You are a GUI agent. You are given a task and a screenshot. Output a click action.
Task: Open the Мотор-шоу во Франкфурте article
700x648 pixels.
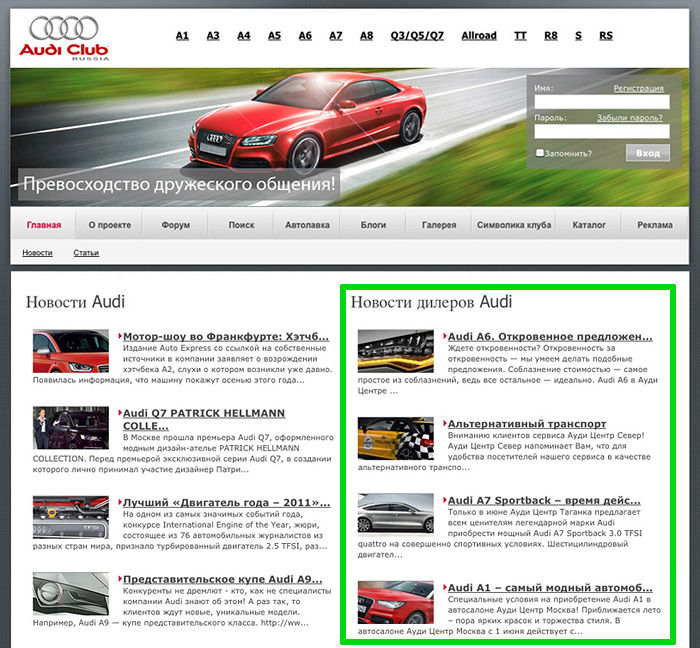226,336
